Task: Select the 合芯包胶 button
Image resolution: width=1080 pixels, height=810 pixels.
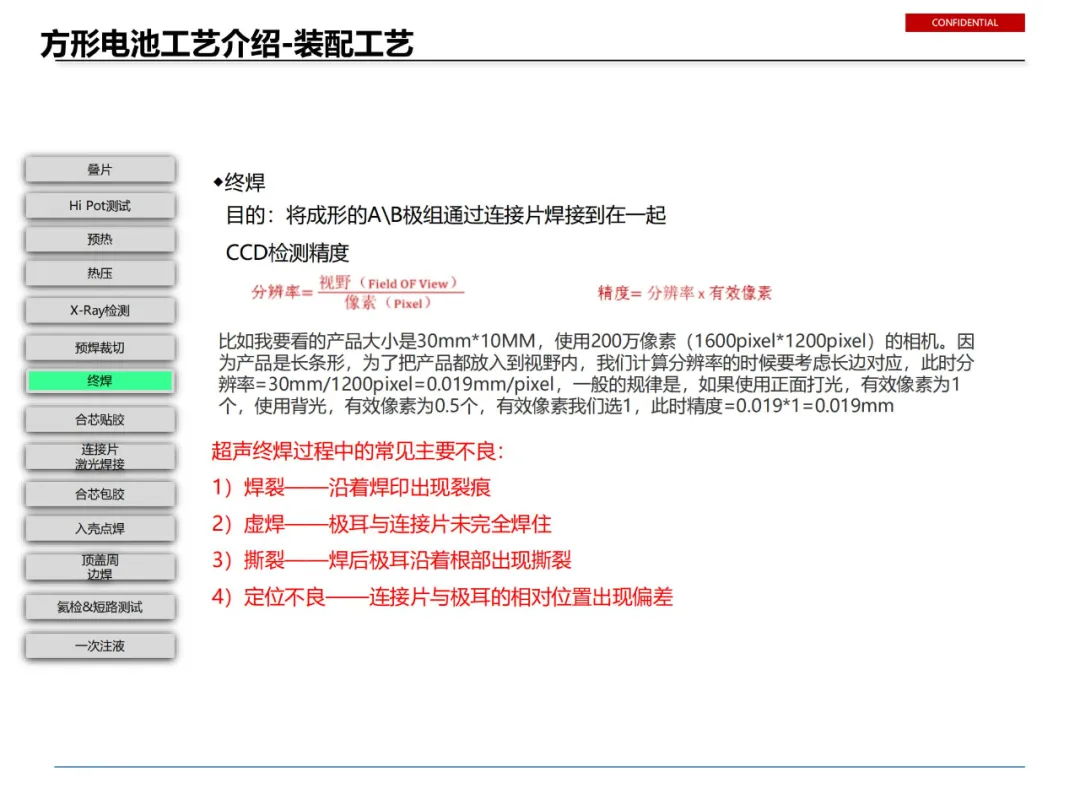Action: pyautogui.click(x=100, y=494)
